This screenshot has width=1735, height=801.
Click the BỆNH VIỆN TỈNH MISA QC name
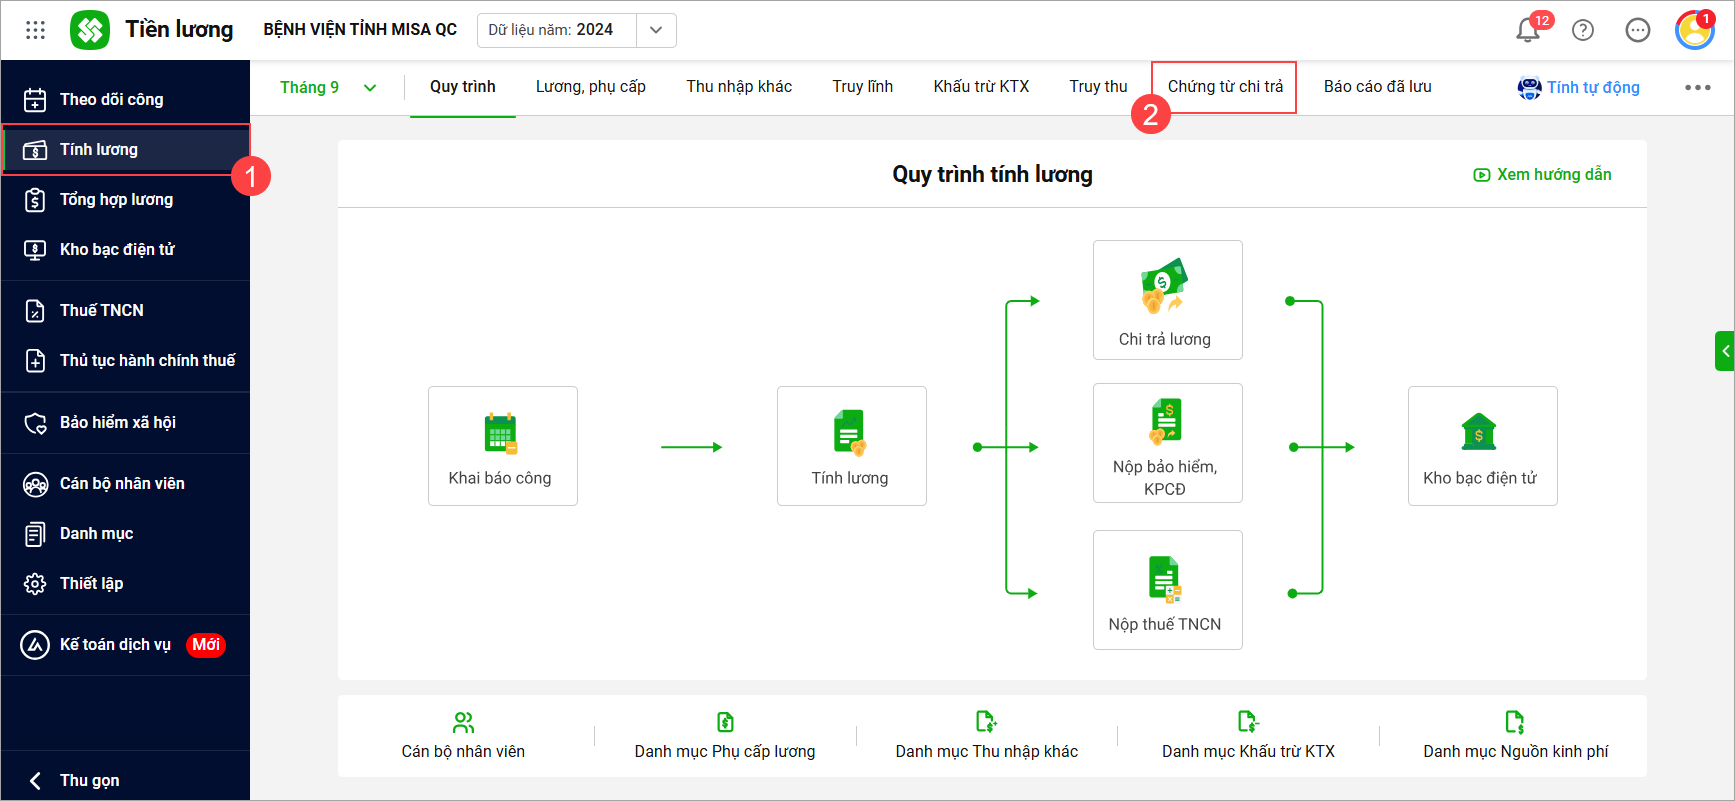pos(360,30)
